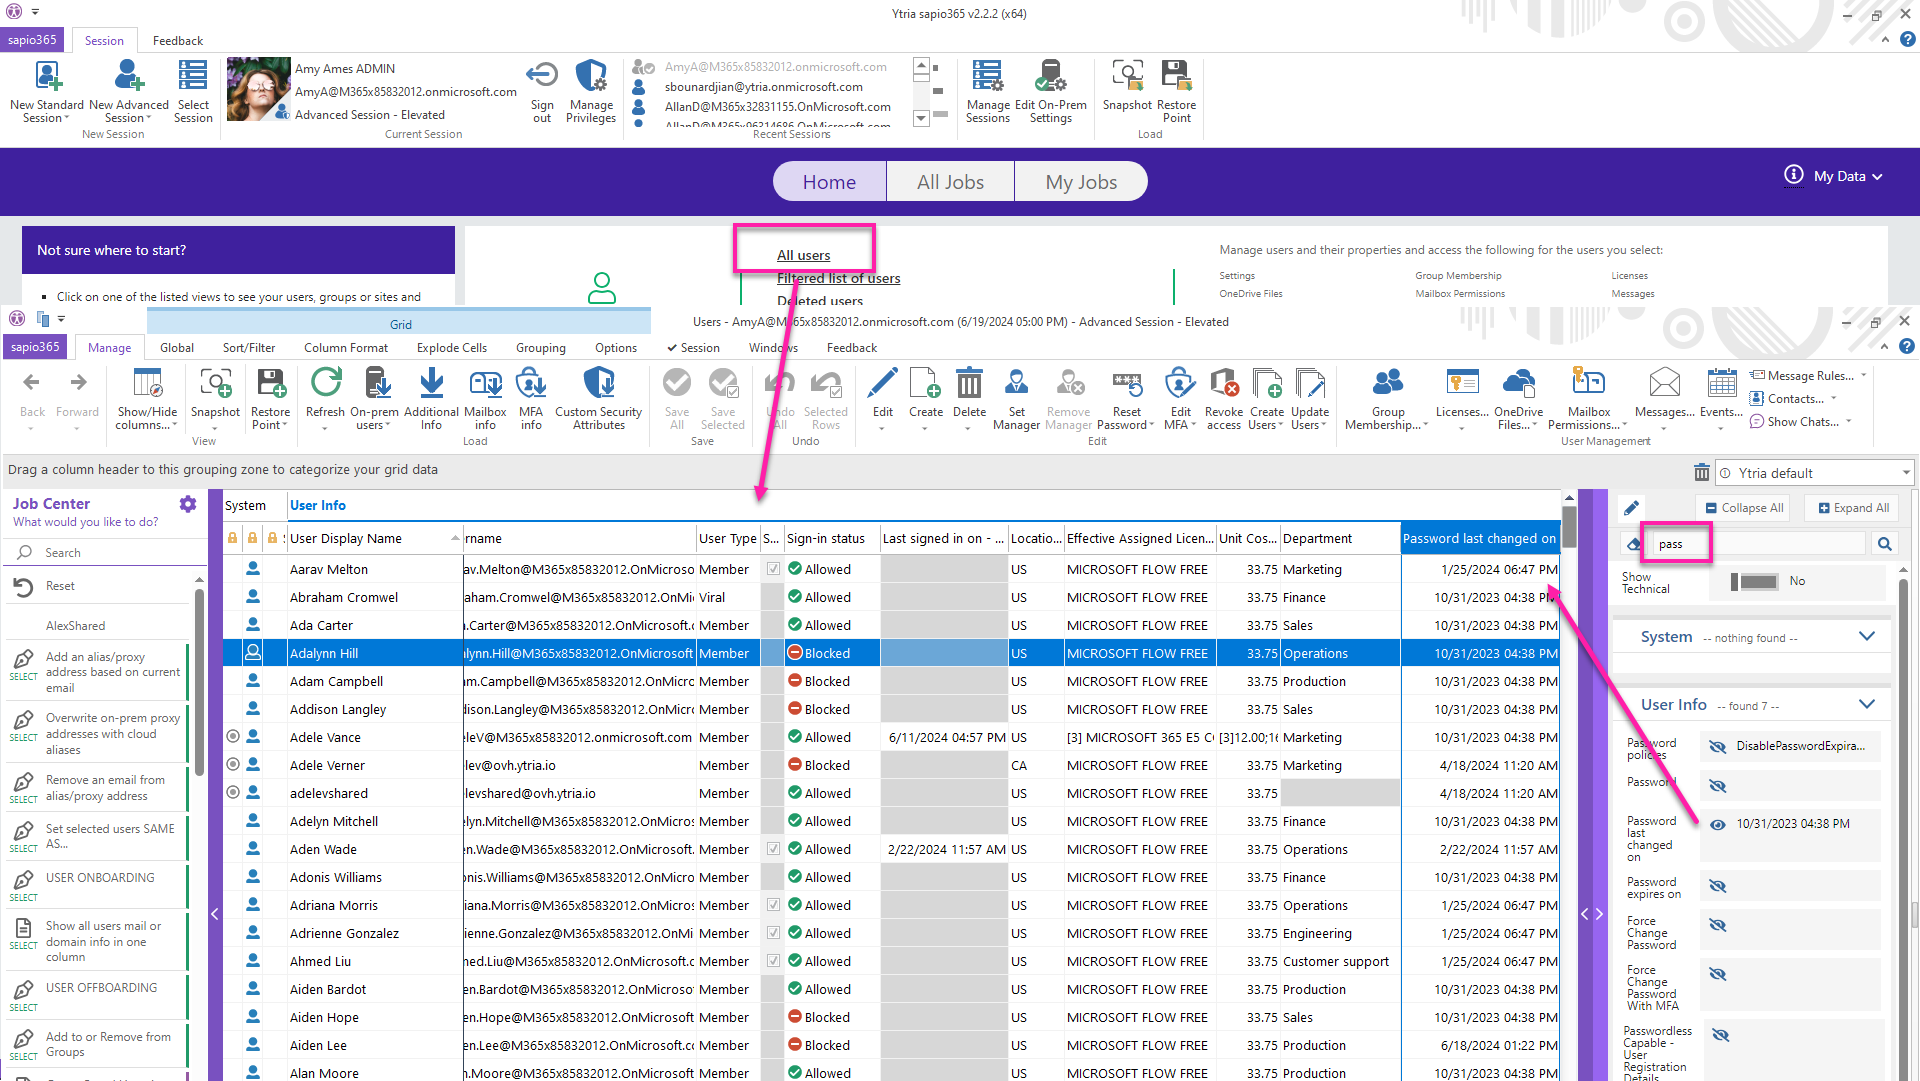
Task: Click the All users link
Action: click(x=803, y=255)
